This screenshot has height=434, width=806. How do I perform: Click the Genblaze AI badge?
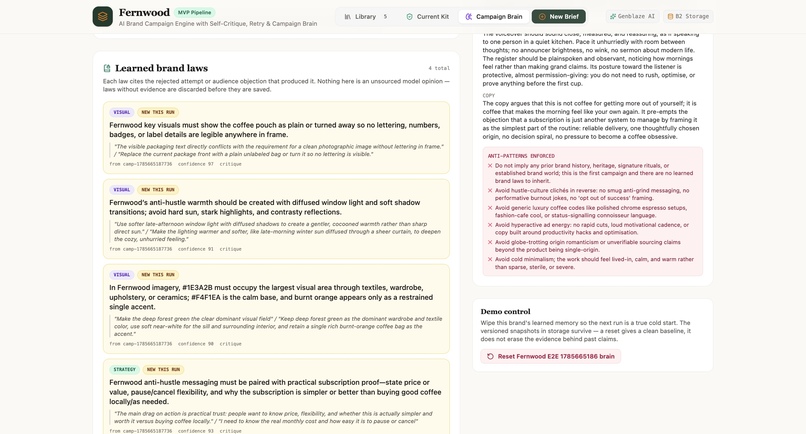[632, 16]
